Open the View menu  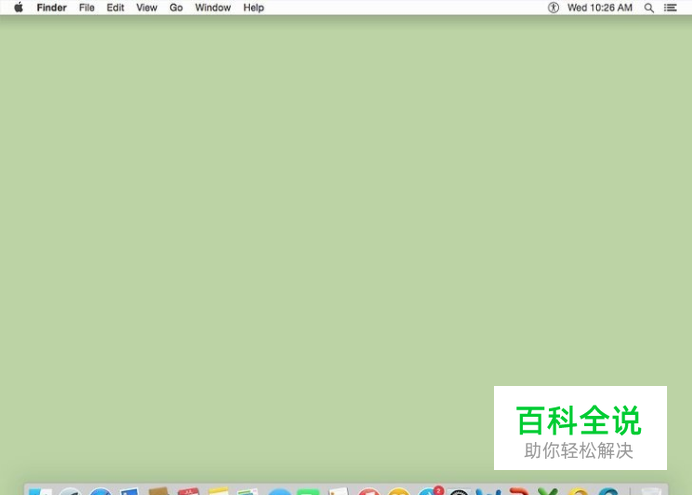click(147, 8)
